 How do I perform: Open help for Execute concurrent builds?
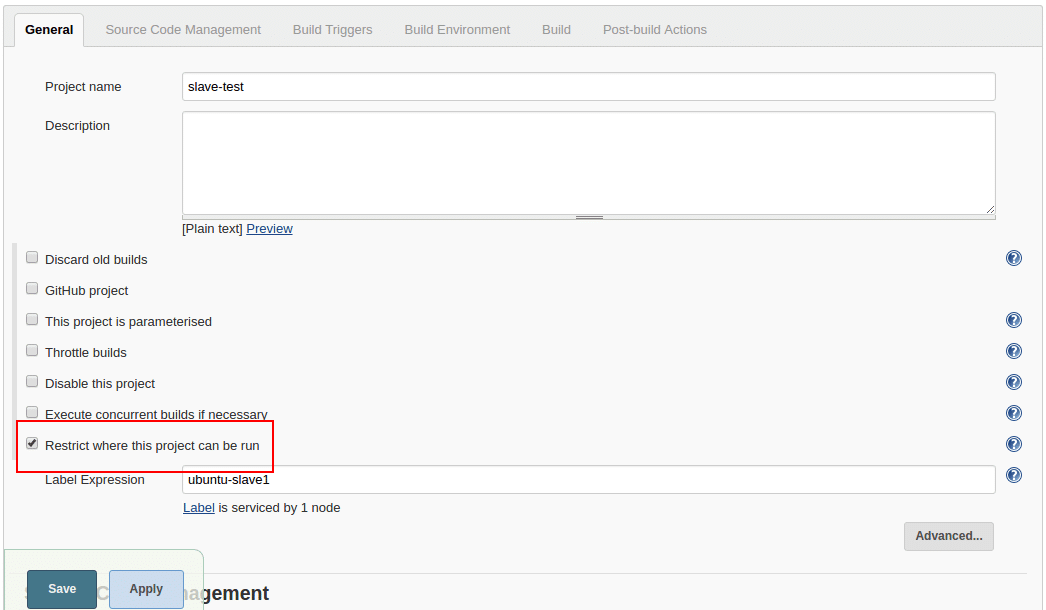(1013, 413)
